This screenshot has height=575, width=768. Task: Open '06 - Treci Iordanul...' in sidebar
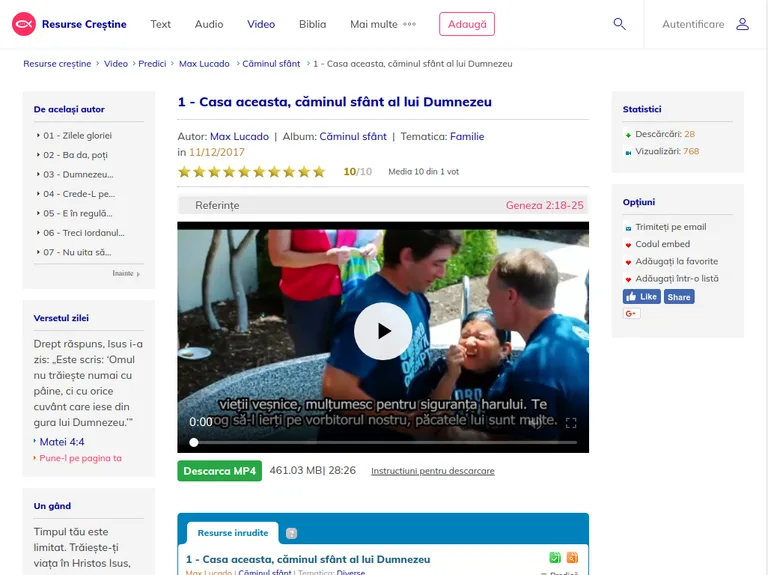[84, 233]
